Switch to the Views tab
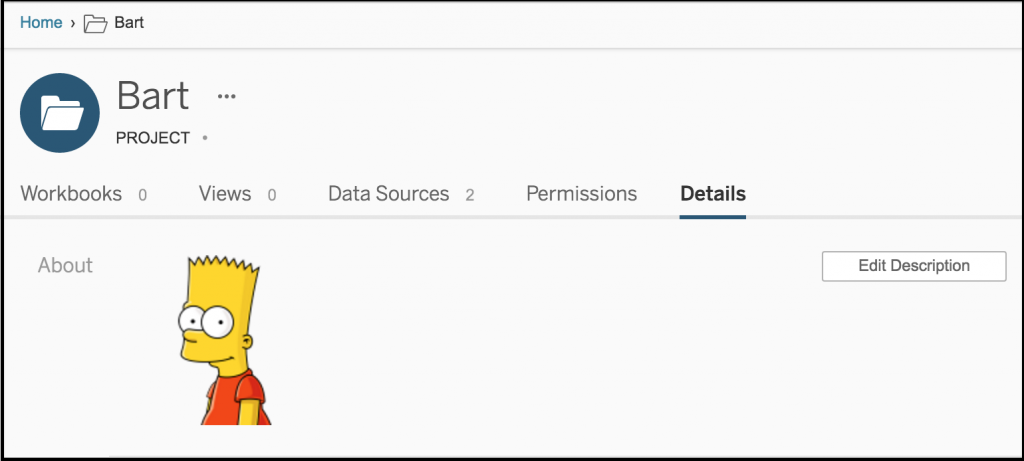The height and width of the screenshot is (461, 1024). [x=225, y=194]
